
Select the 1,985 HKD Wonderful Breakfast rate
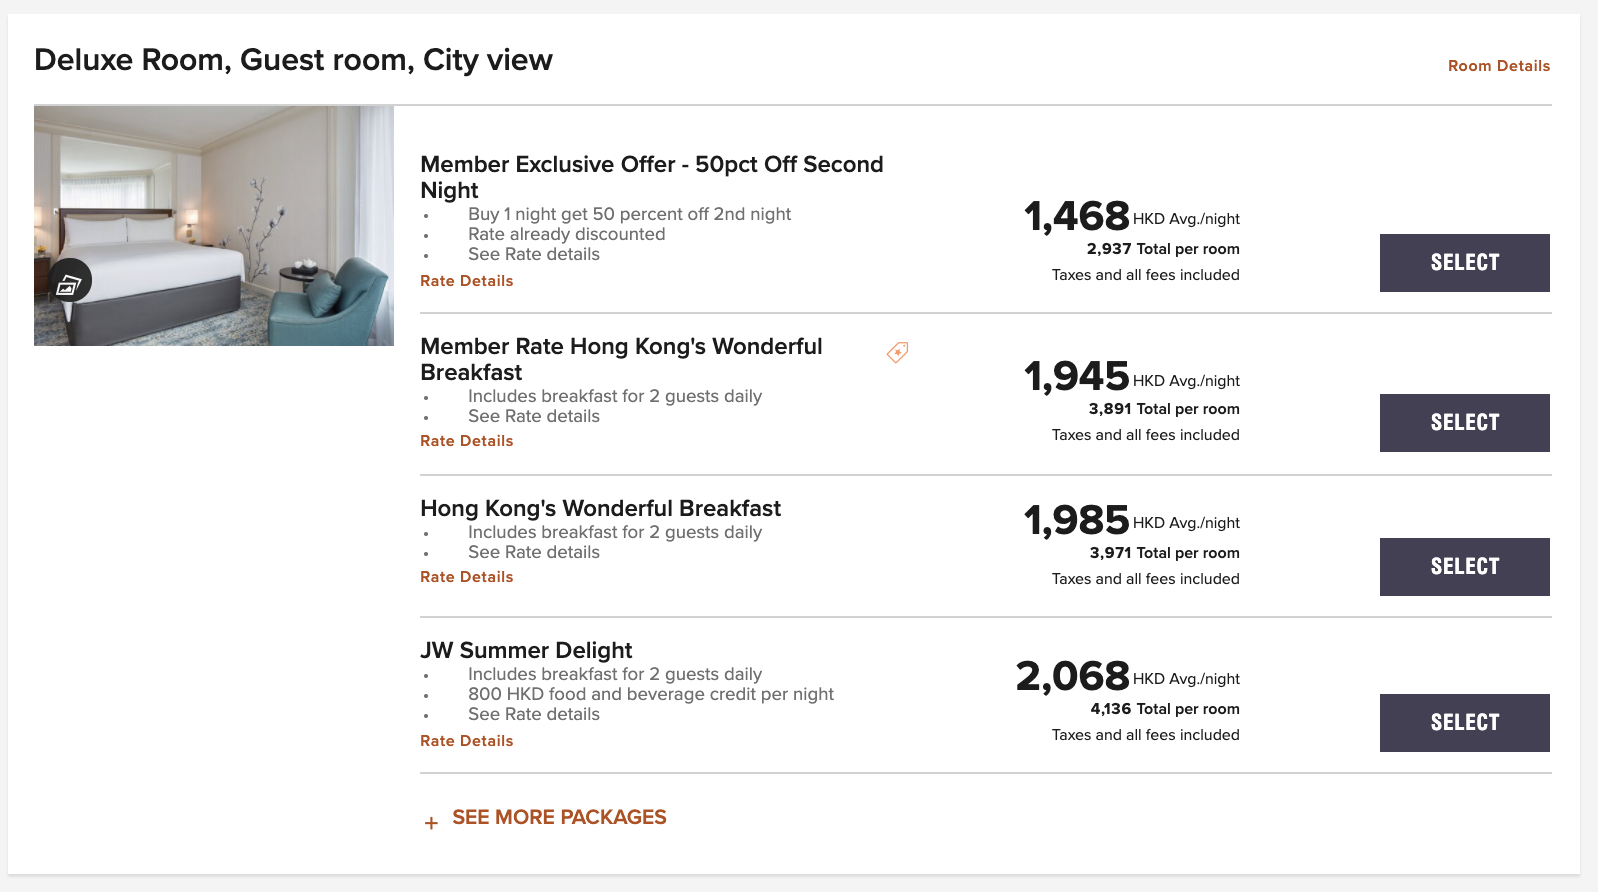click(1465, 567)
